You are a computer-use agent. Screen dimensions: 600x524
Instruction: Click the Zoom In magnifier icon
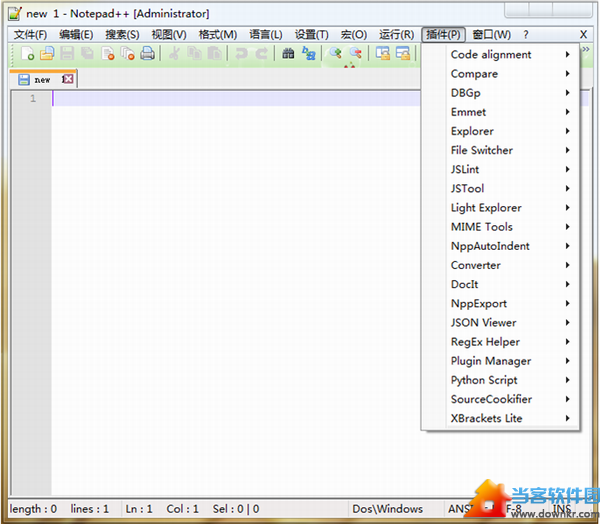tap(336, 54)
